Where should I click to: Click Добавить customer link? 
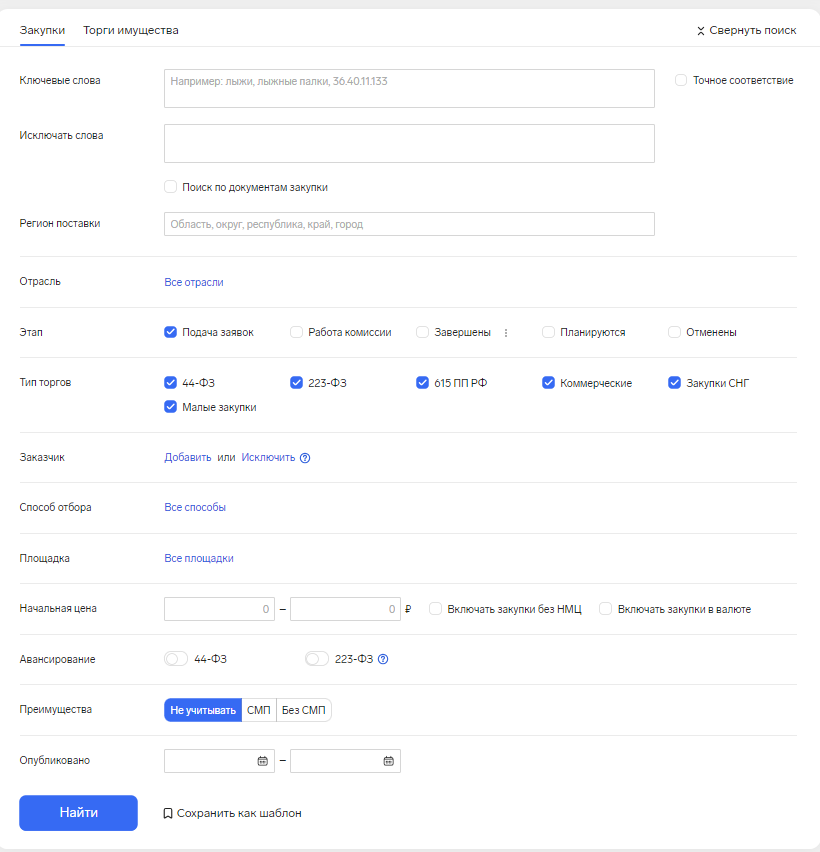(x=188, y=458)
